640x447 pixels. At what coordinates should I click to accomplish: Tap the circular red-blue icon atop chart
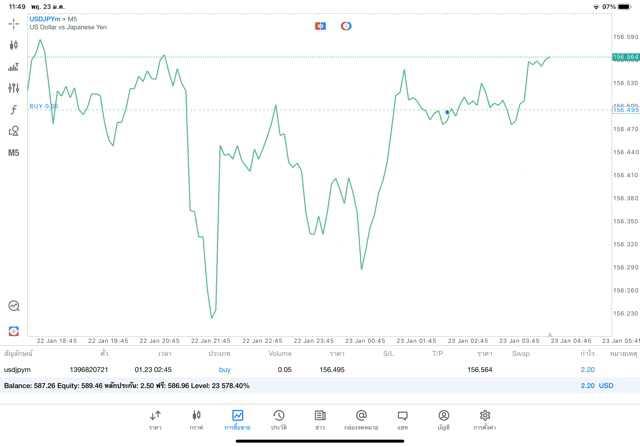(x=346, y=25)
